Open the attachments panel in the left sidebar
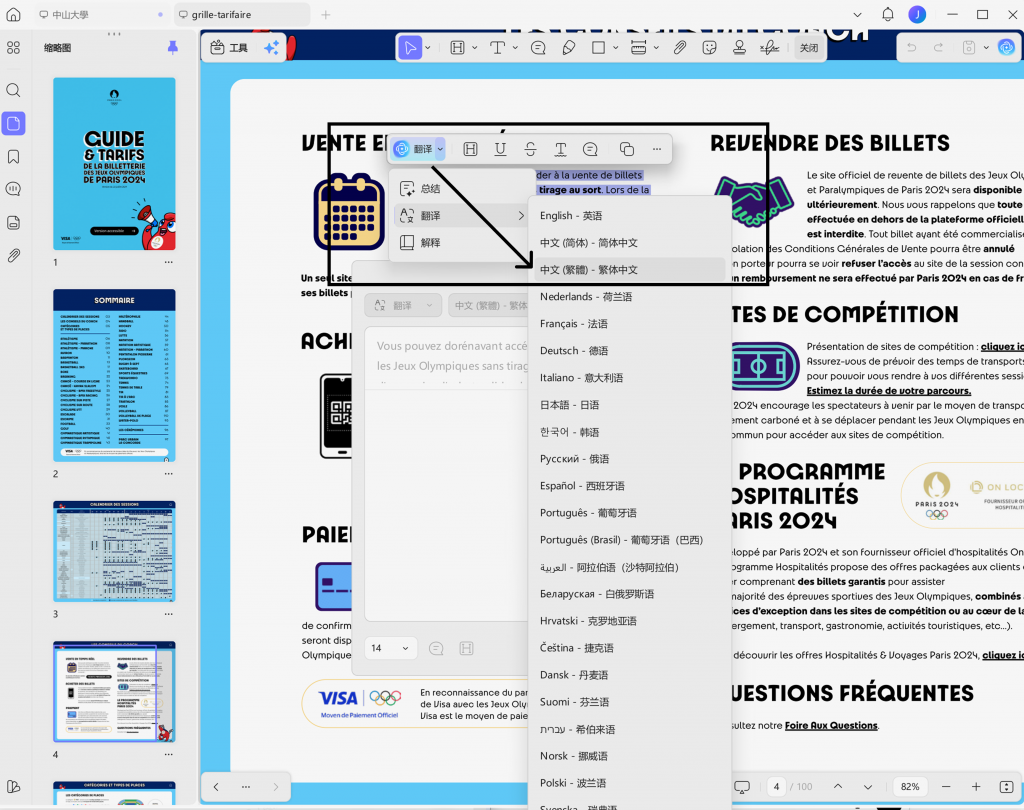The height and width of the screenshot is (810, 1024). point(13,255)
